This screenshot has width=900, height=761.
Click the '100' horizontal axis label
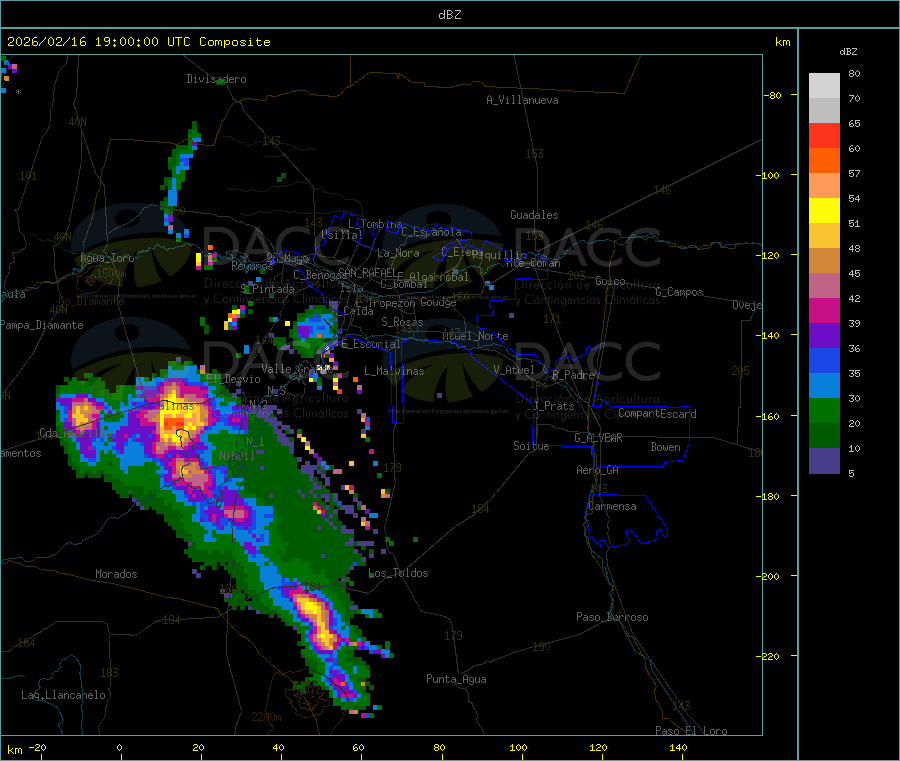click(x=518, y=747)
